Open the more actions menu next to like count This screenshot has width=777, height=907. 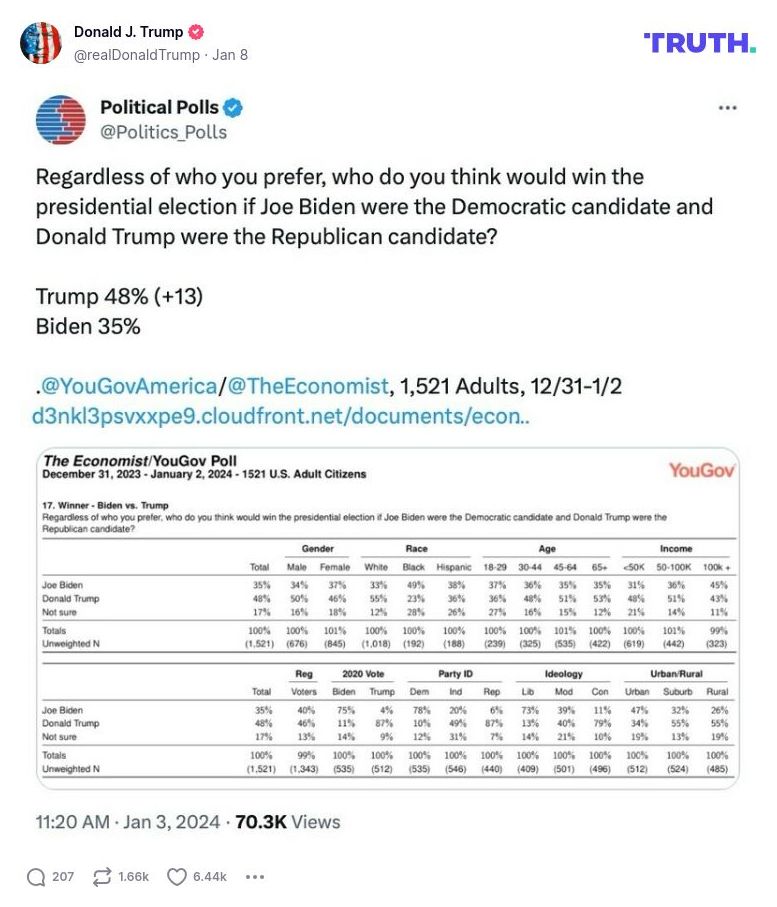tap(253, 879)
